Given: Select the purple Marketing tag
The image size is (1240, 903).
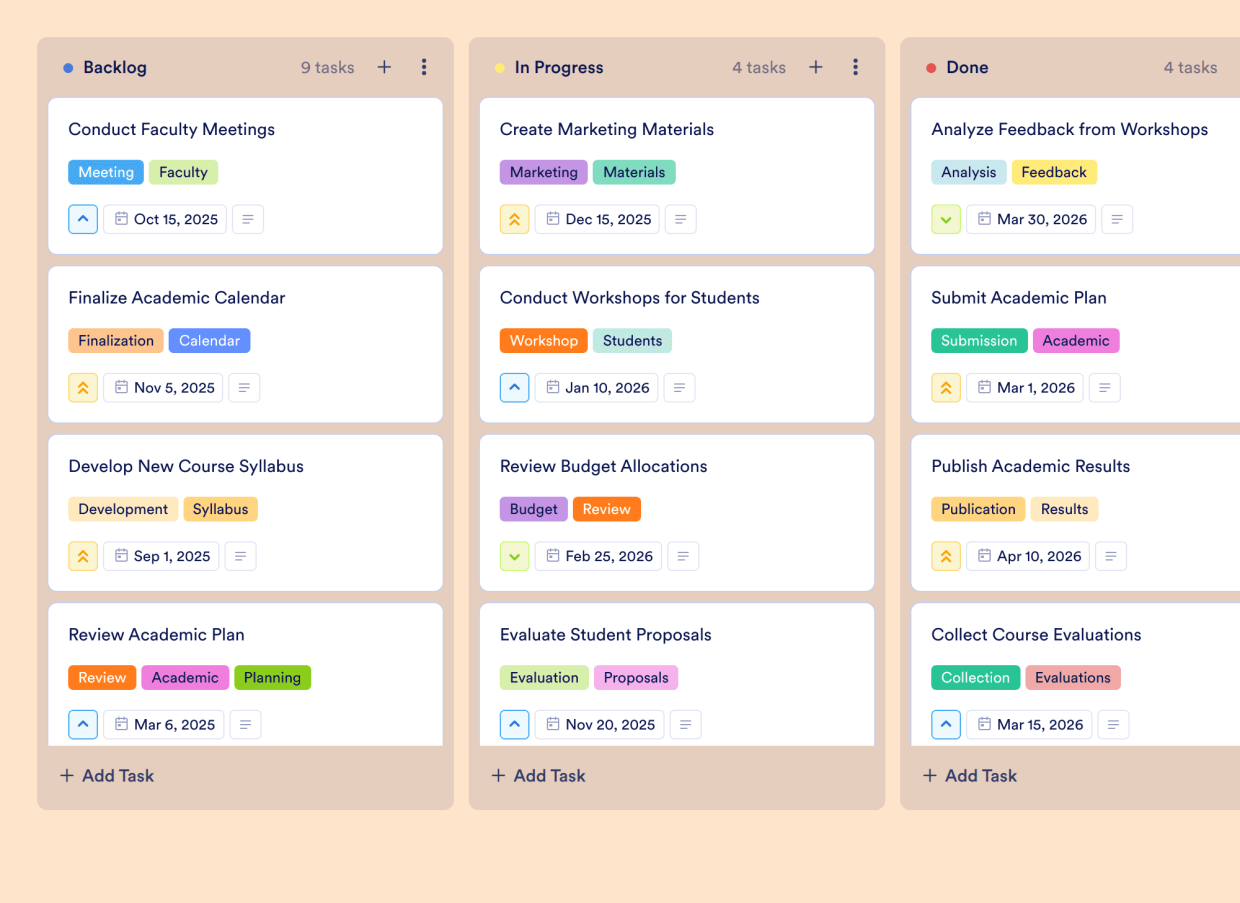Looking at the screenshot, I should pyautogui.click(x=543, y=172).
